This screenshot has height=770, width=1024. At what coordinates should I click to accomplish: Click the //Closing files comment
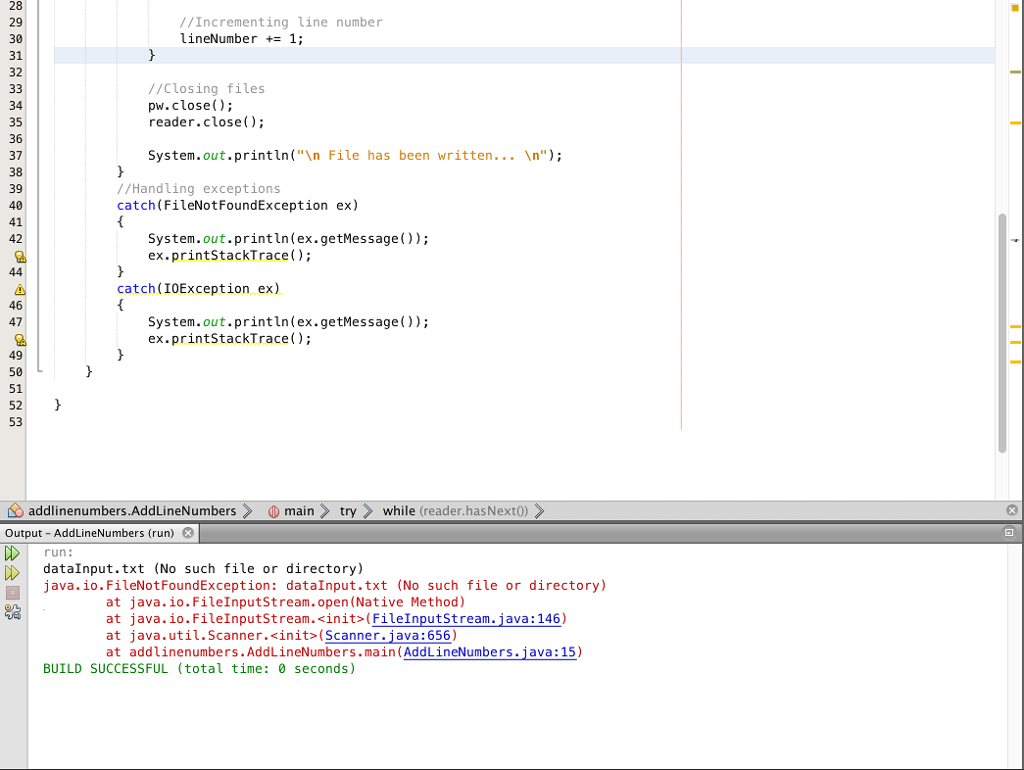(x=206, y=89)
